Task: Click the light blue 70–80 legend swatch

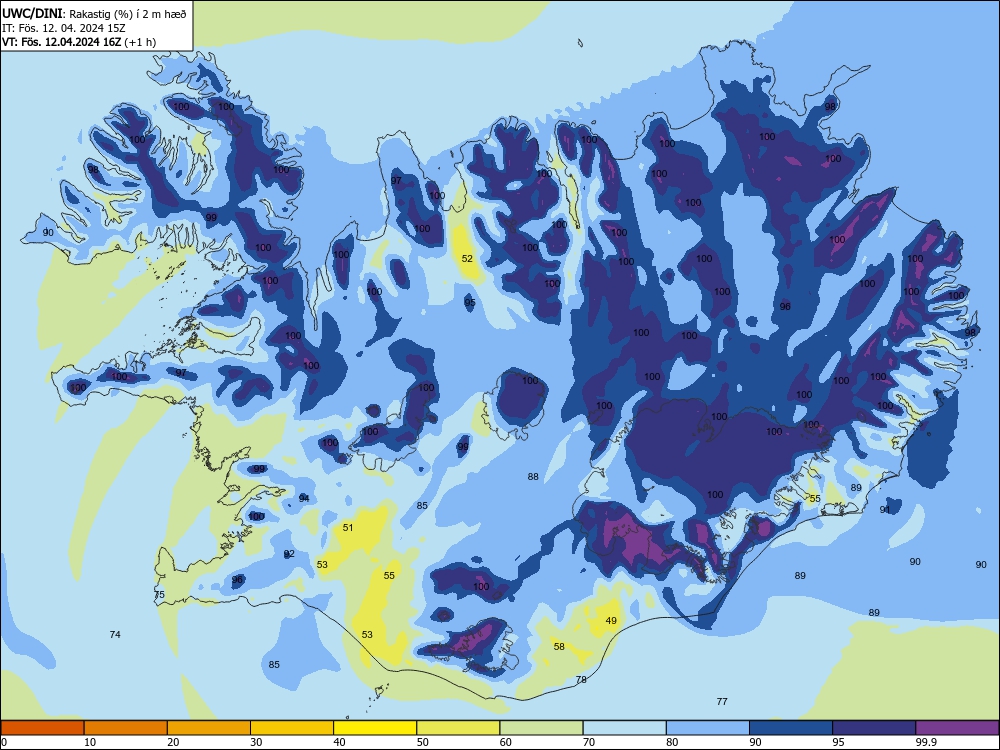Action: click(x=625, y=728)
